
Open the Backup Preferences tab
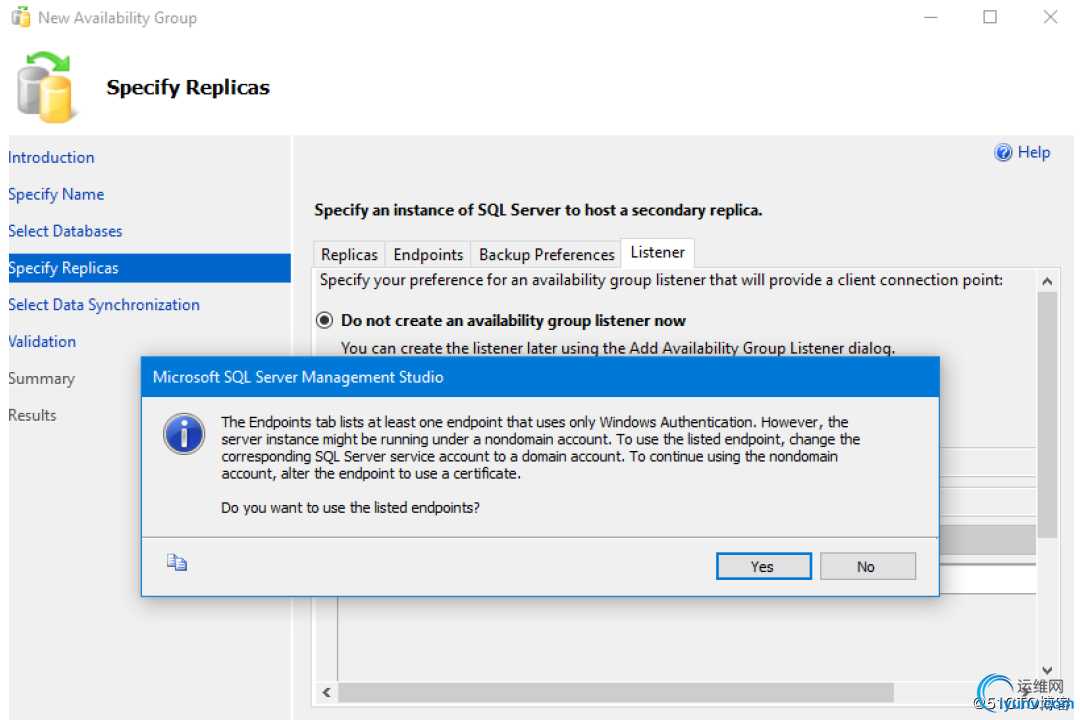[546, 254]
